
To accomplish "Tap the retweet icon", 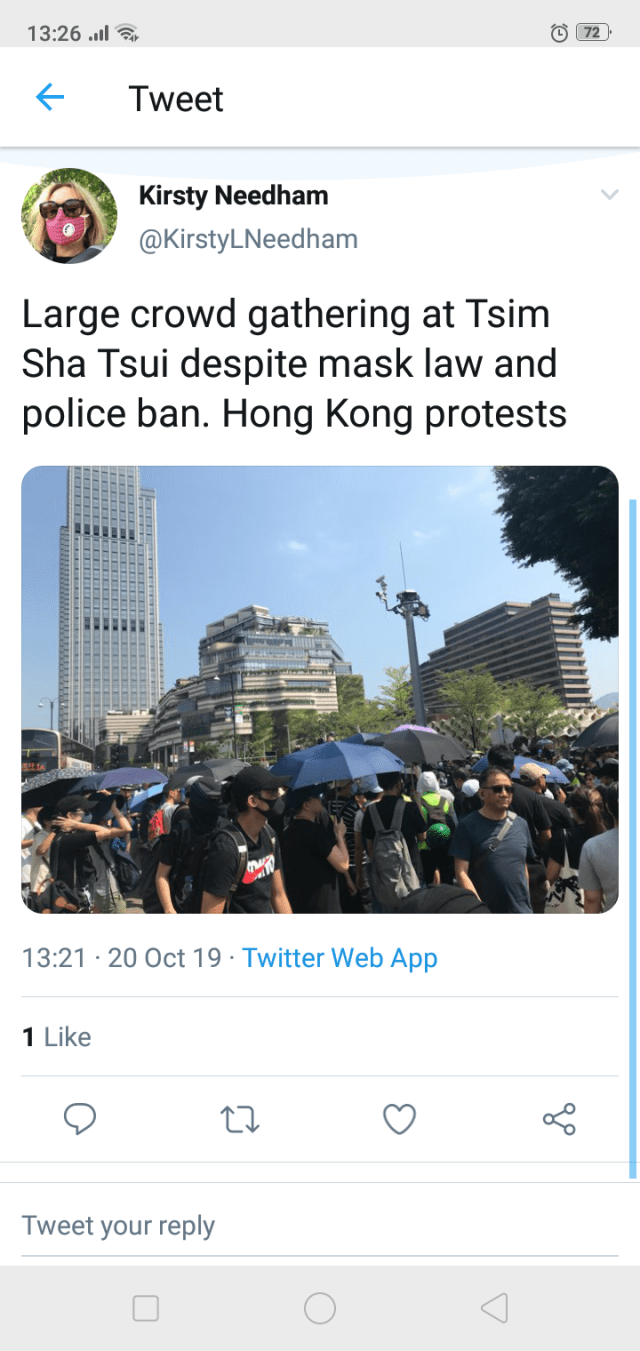I will (240, 1119).
